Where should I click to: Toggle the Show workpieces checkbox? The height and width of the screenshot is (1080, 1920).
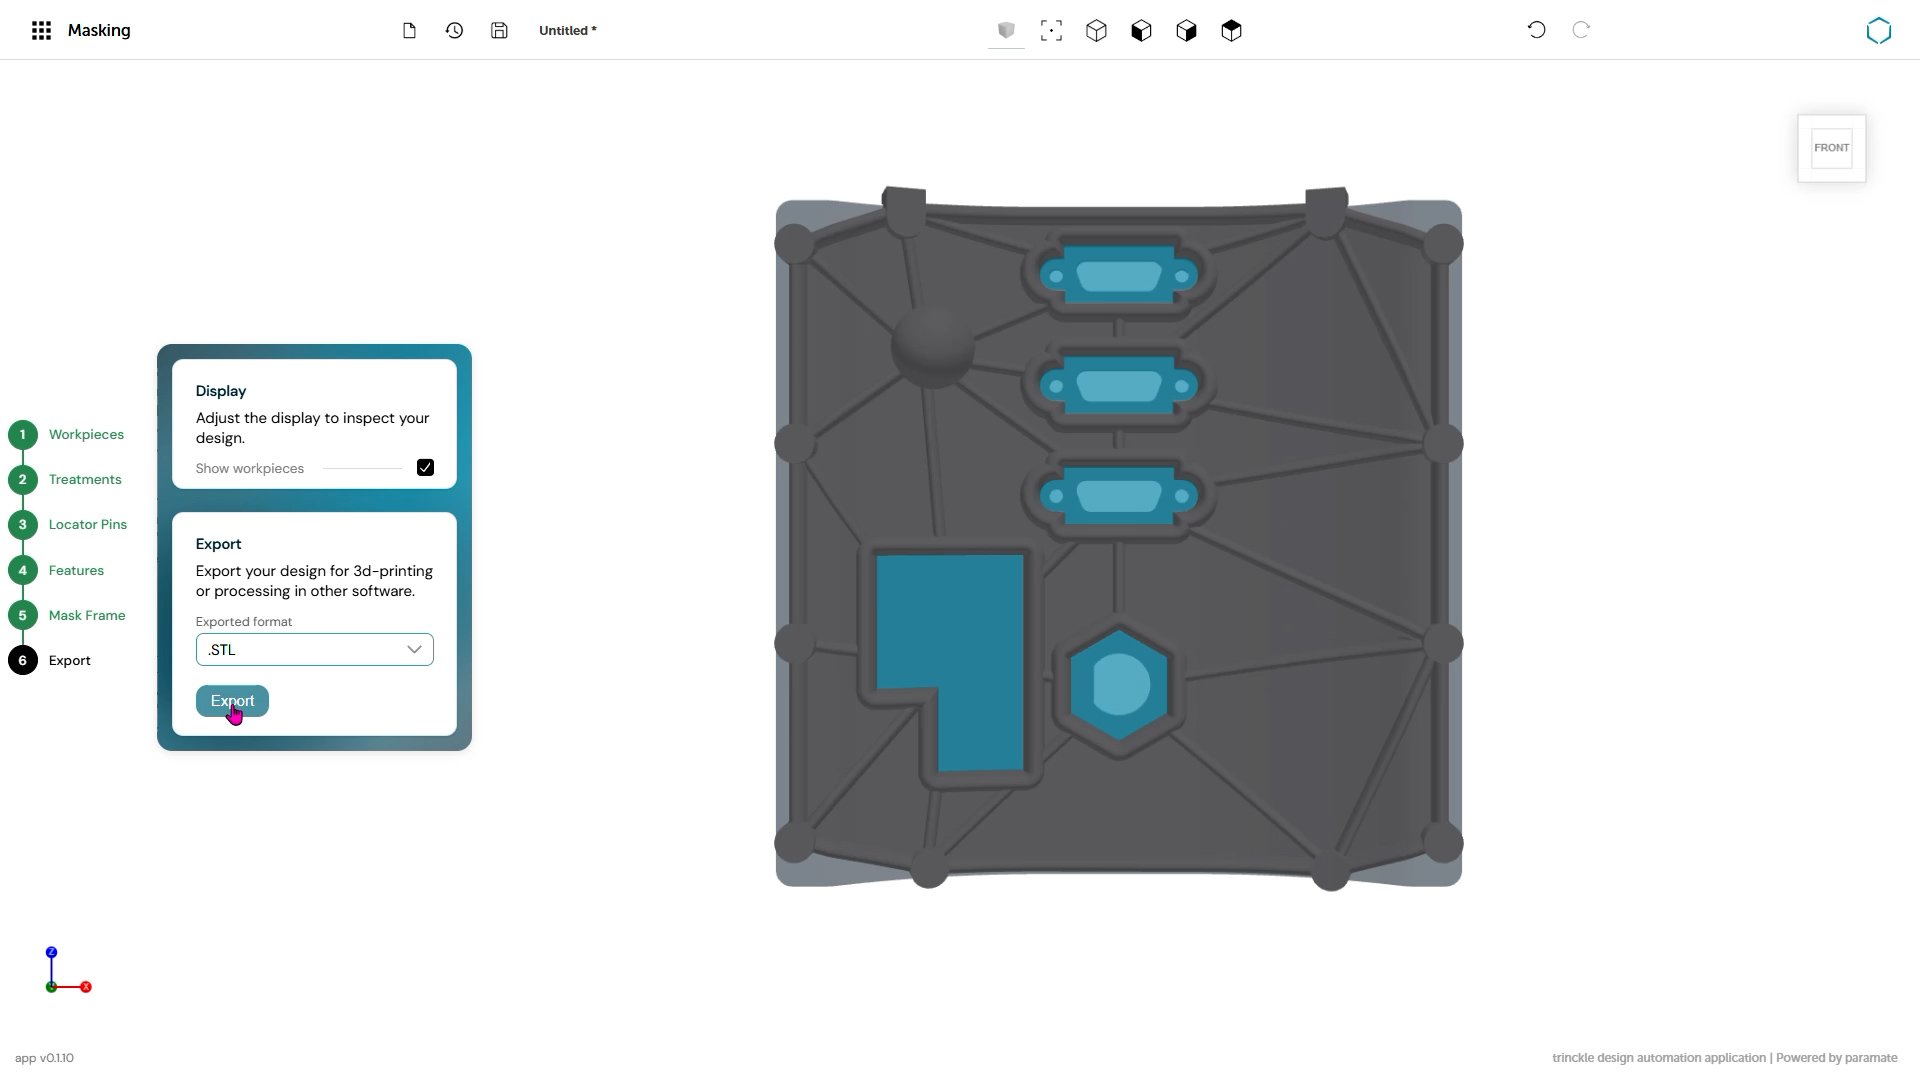(425, 468)
